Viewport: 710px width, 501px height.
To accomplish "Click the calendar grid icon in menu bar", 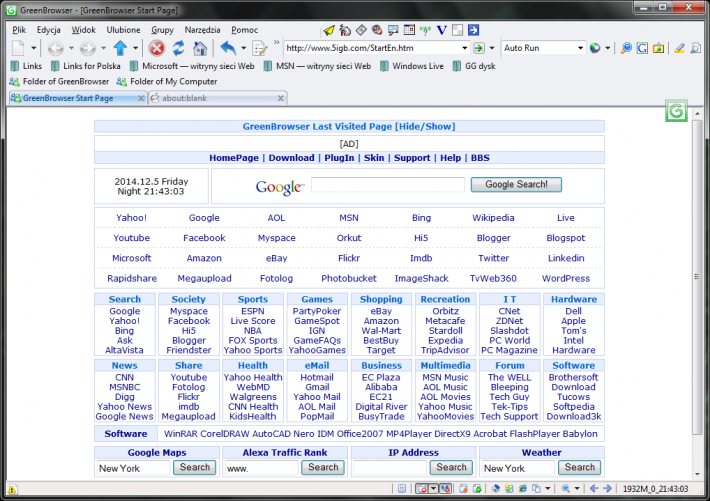I will pyautogui.click(x=409, y=30).
